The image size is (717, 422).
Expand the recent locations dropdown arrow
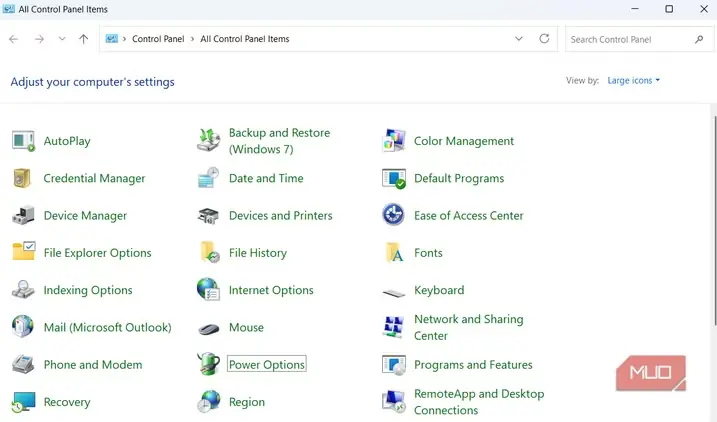(x=62, y=39)
